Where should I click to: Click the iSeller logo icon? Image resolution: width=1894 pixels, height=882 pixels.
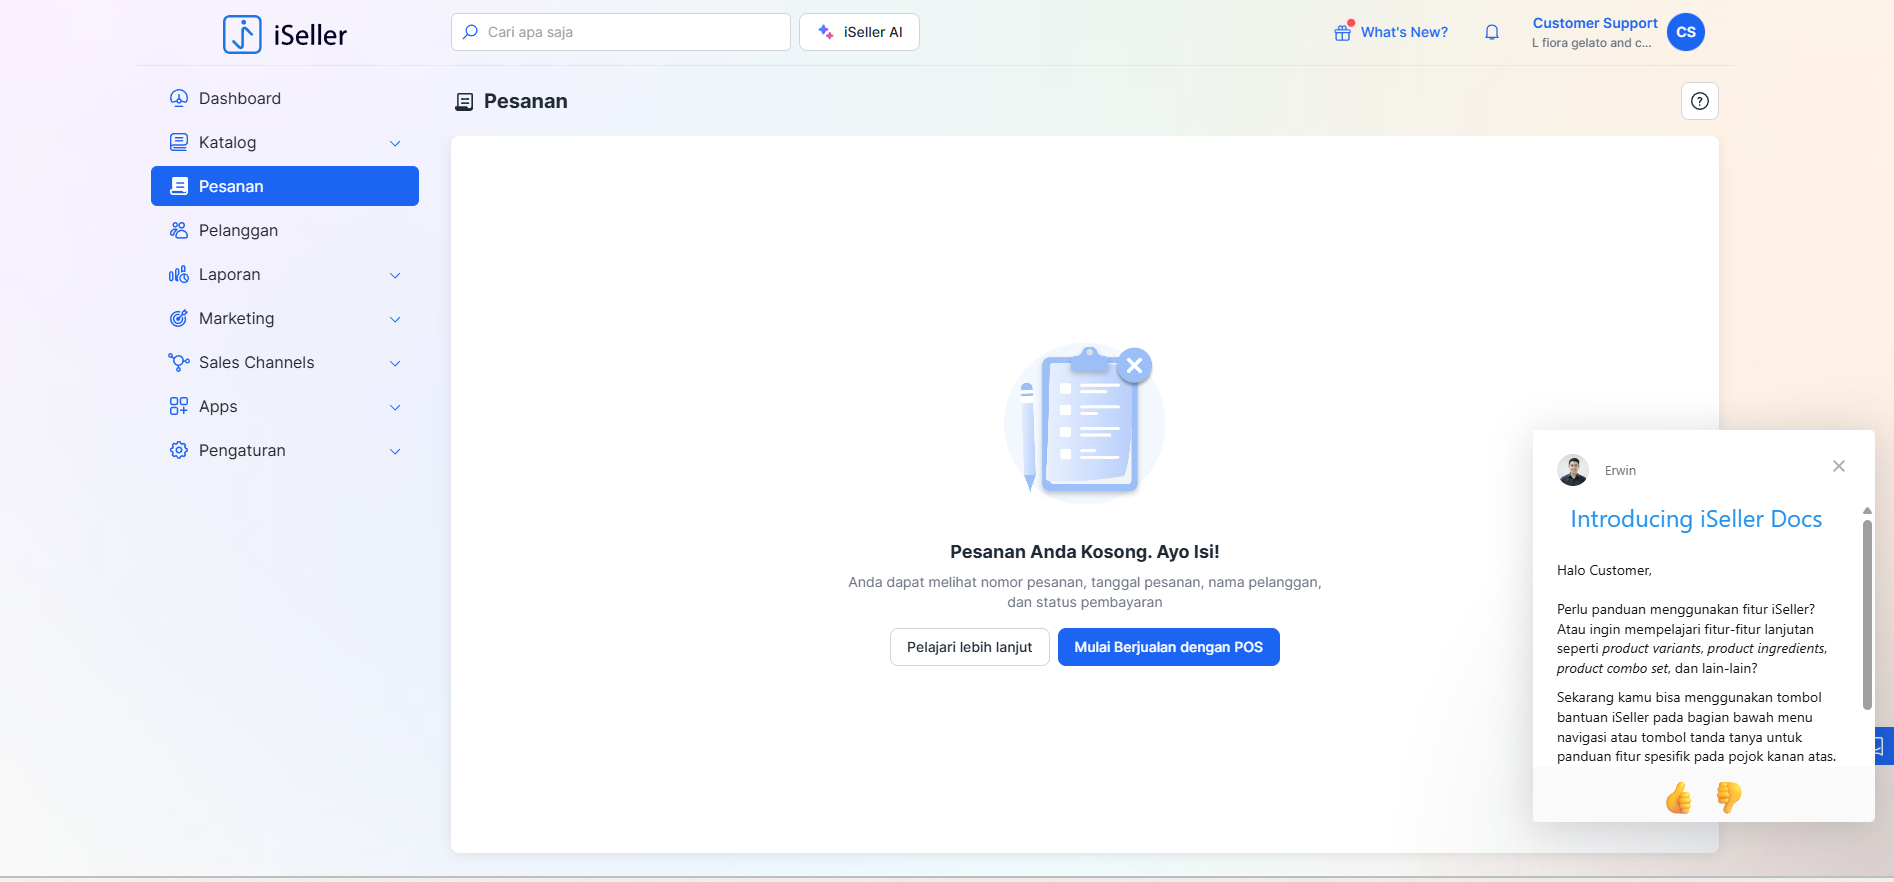click(242, 34)
